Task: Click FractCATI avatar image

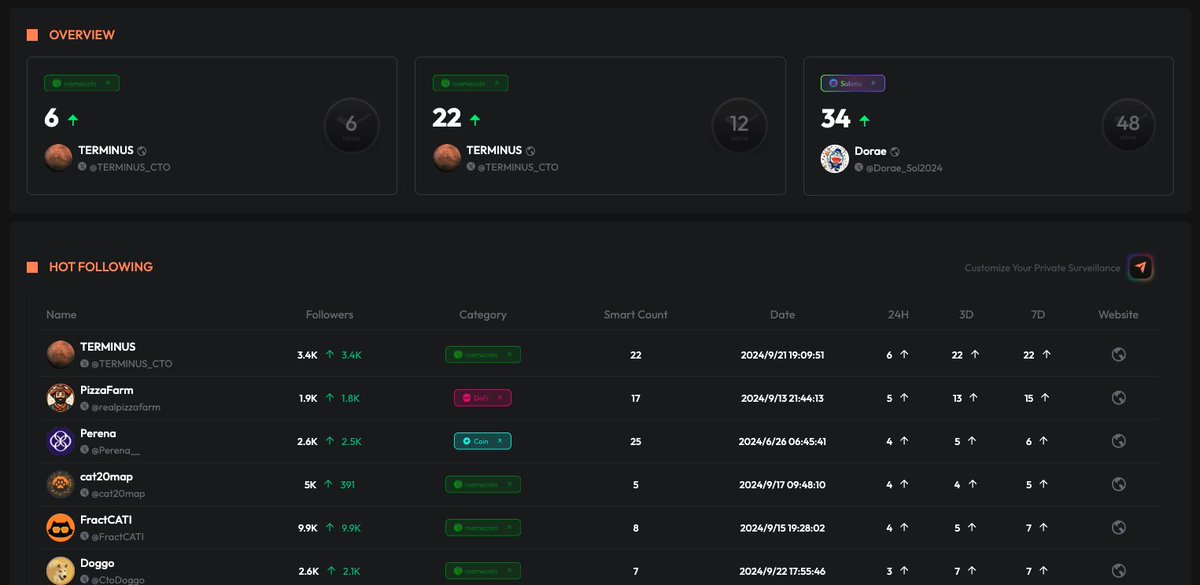Action: click(61, 527)
